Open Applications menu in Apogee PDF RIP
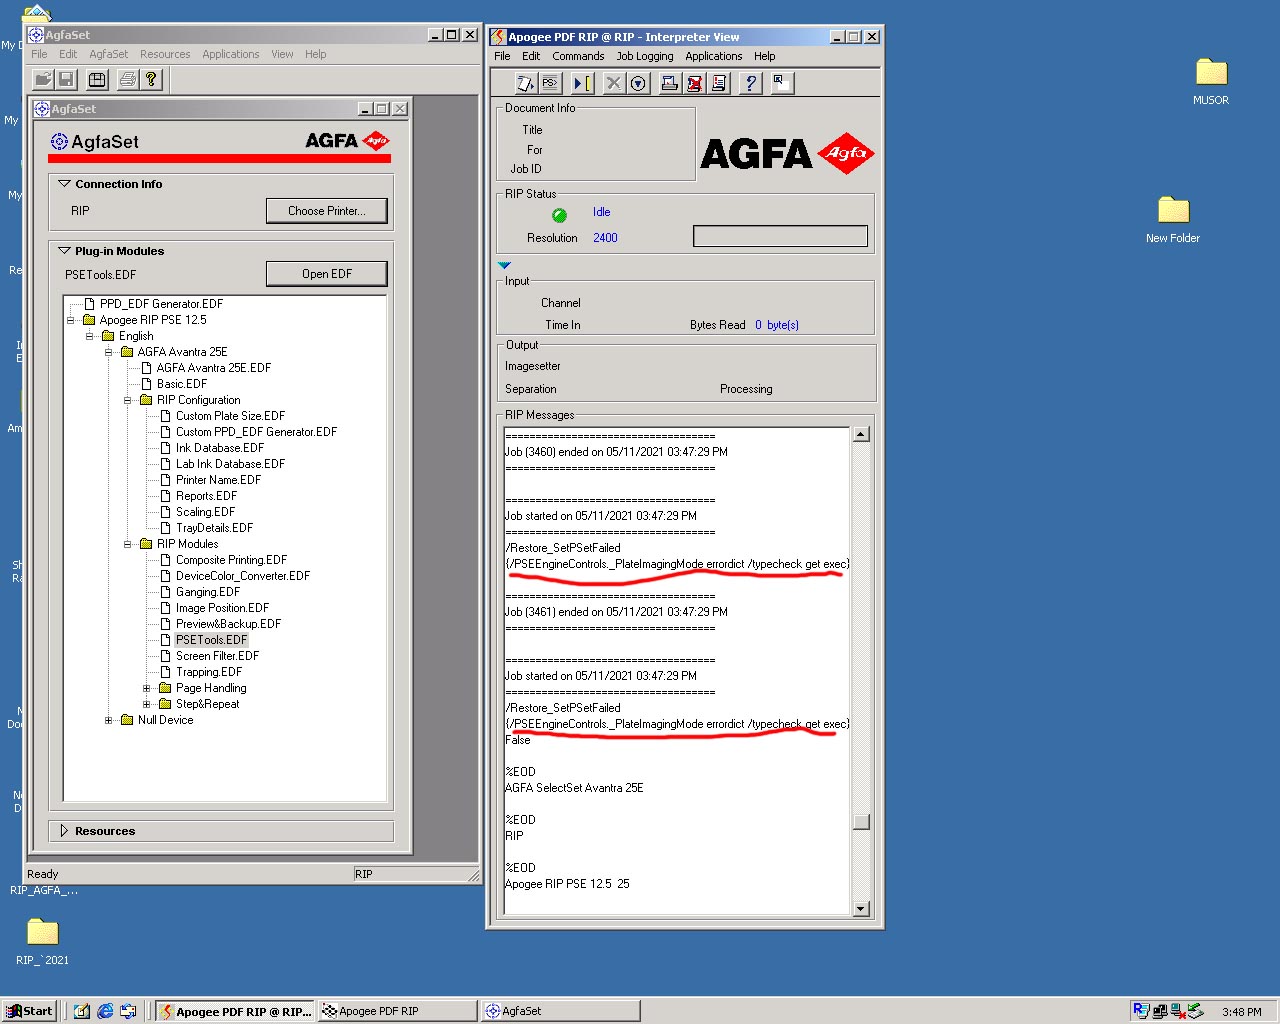This screenshot has height=1024, width=1280. (x=714, y=56)
